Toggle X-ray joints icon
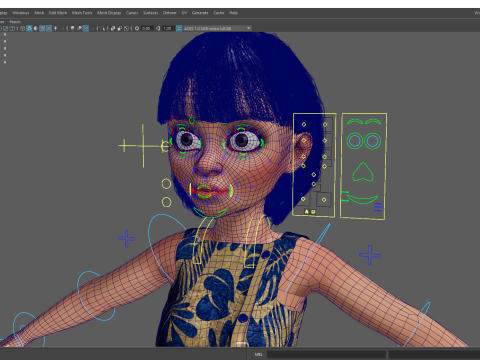480x360 pixels. coord(126,28)
